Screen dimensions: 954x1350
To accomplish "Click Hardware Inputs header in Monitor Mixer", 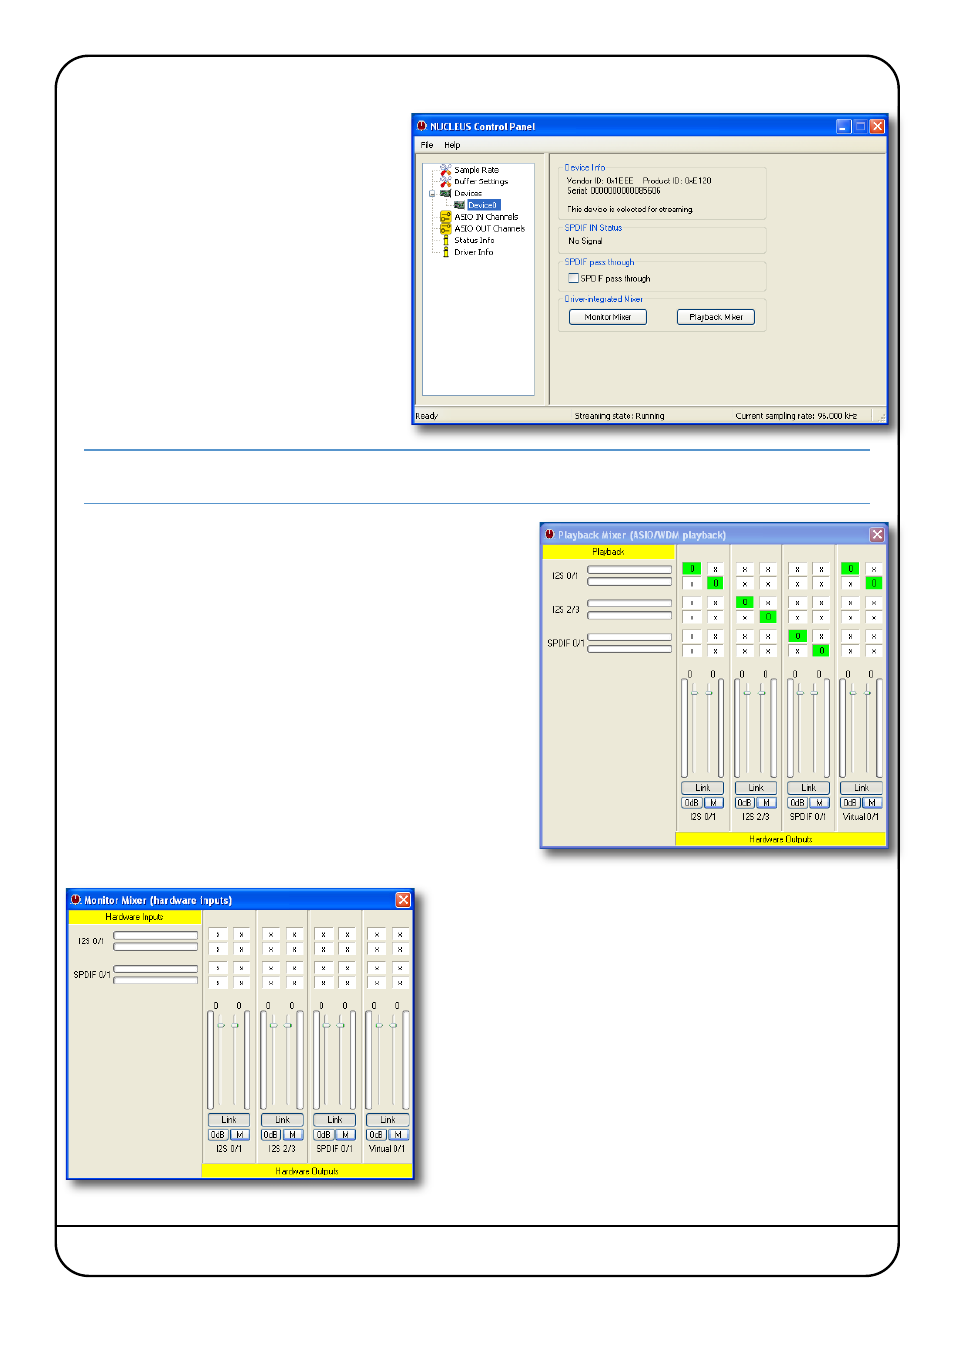I will point(135,917).
